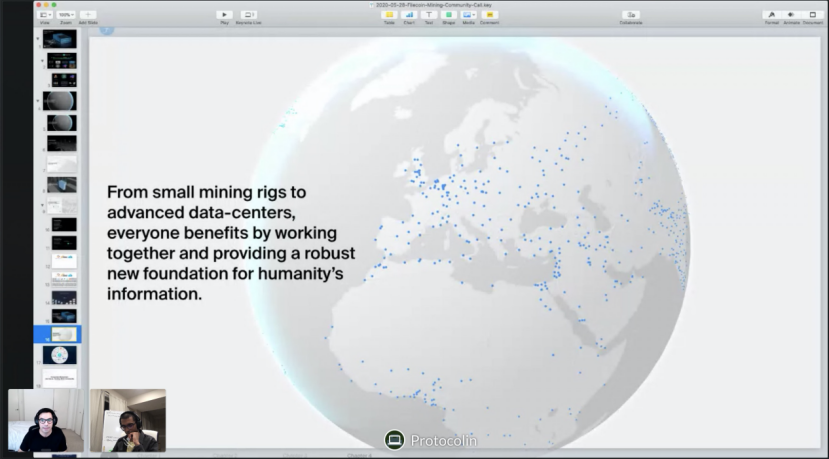Select slide 5 thumbnail in navigator
This screenshot has height=459, width=829.
click(62, 123)
